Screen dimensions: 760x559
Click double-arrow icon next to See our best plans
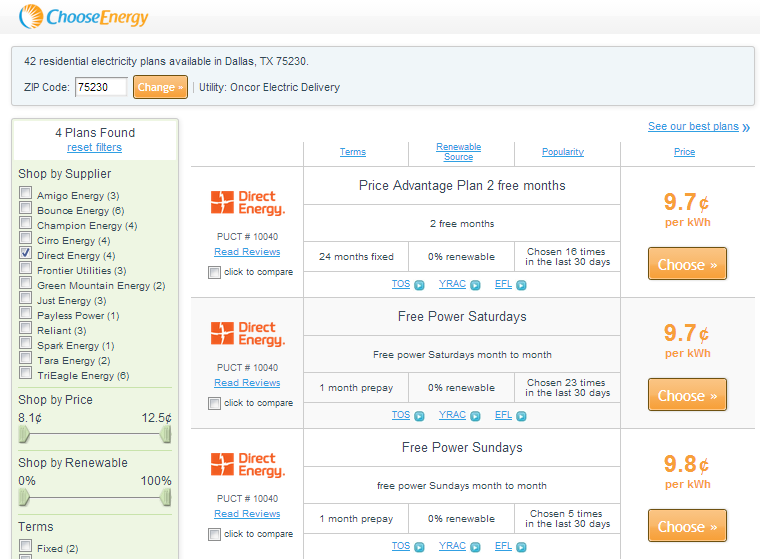pos(746,127)
